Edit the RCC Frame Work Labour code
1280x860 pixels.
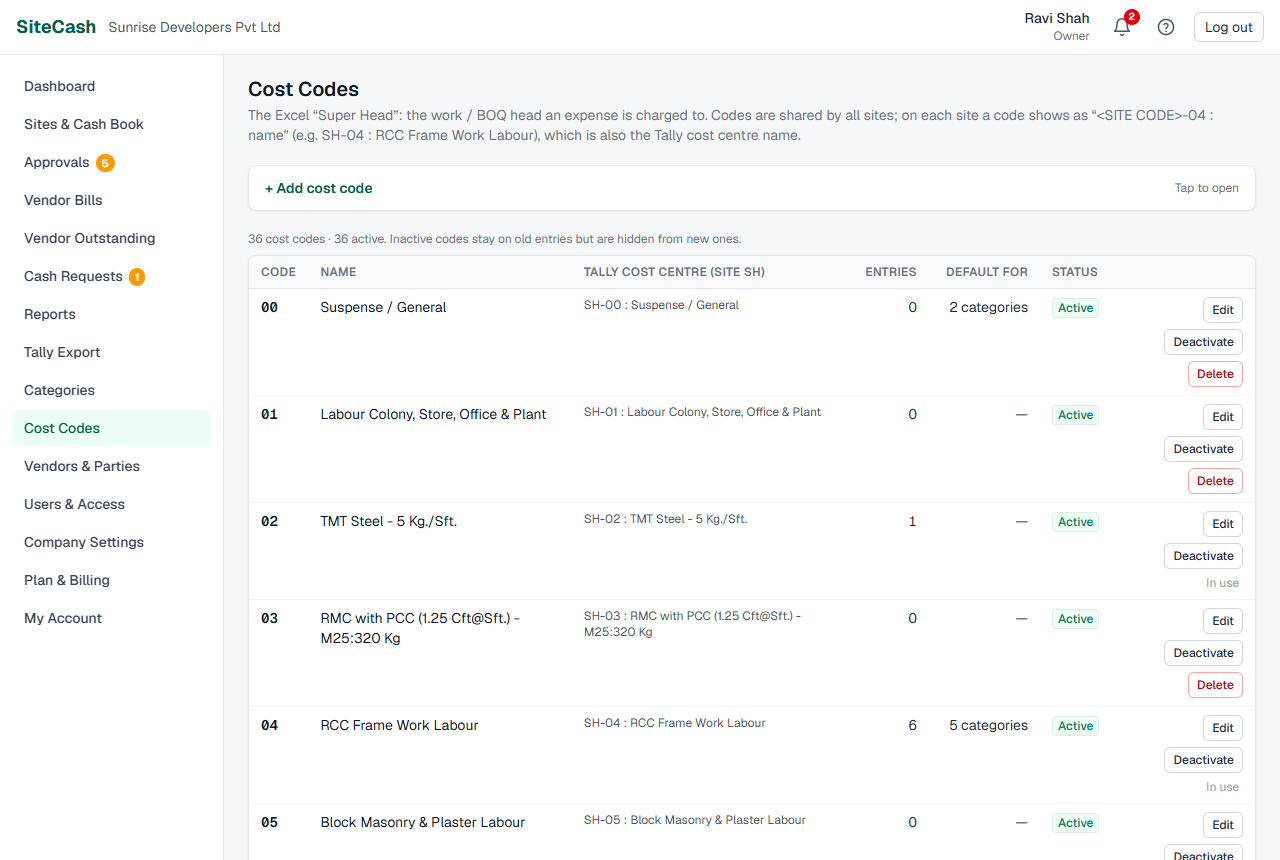(x=1223, y=728)
